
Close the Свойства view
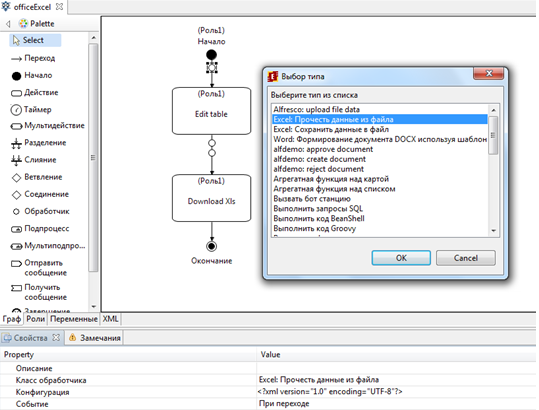pos(56,338)
